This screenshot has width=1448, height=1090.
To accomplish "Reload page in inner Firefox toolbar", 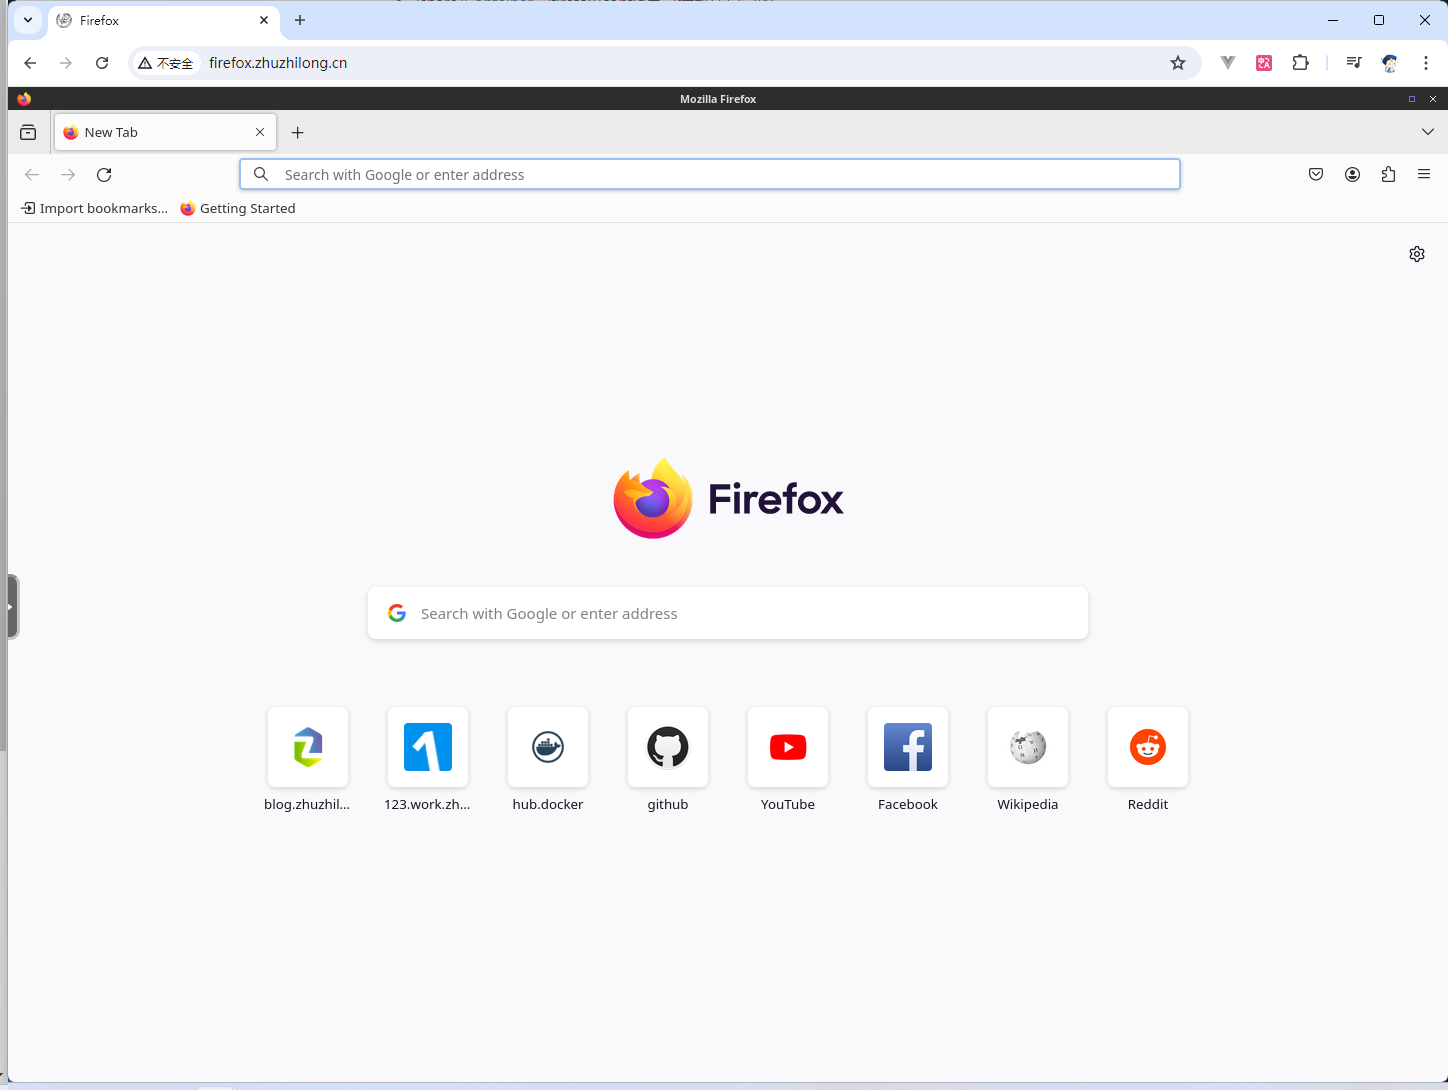I will (104, 174).
